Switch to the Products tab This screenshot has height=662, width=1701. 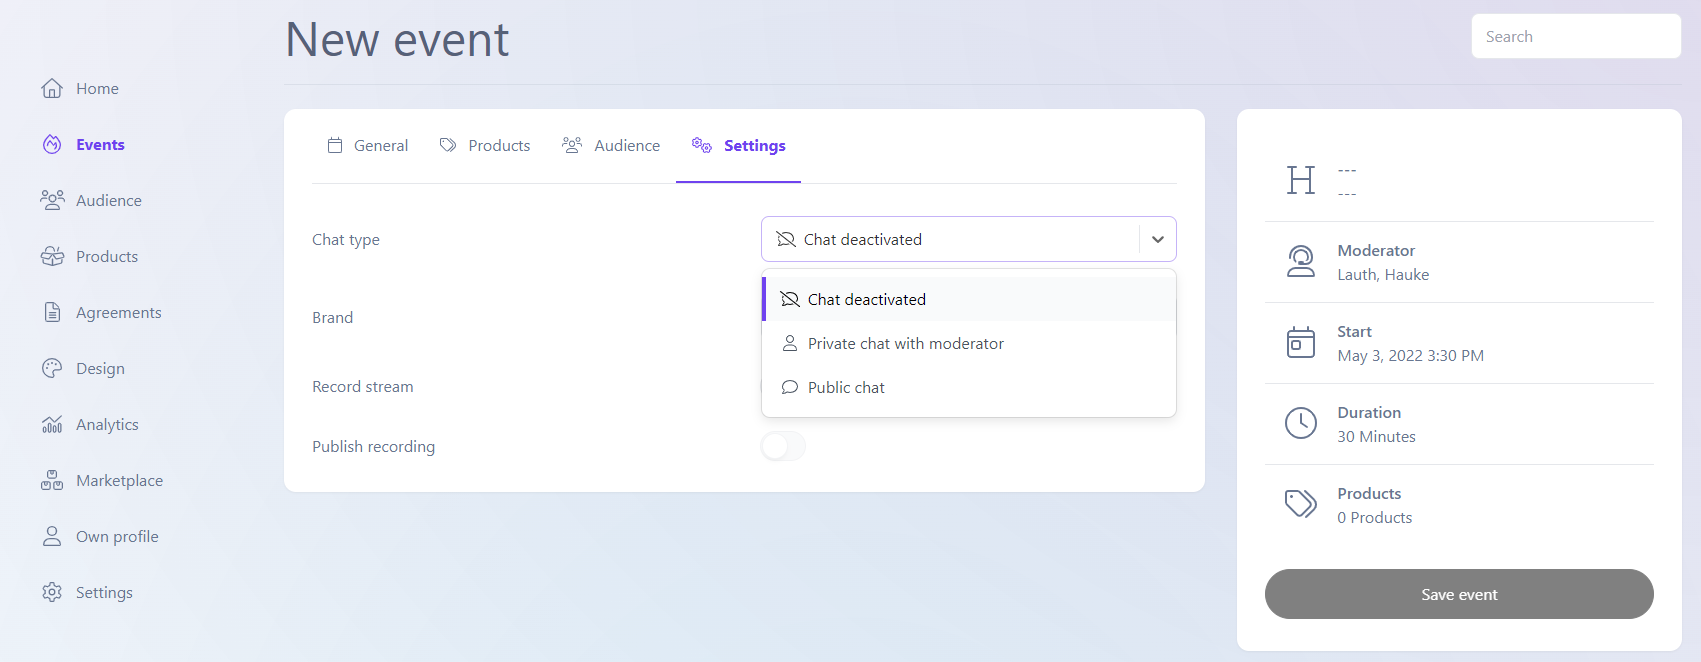click(485, 146)
